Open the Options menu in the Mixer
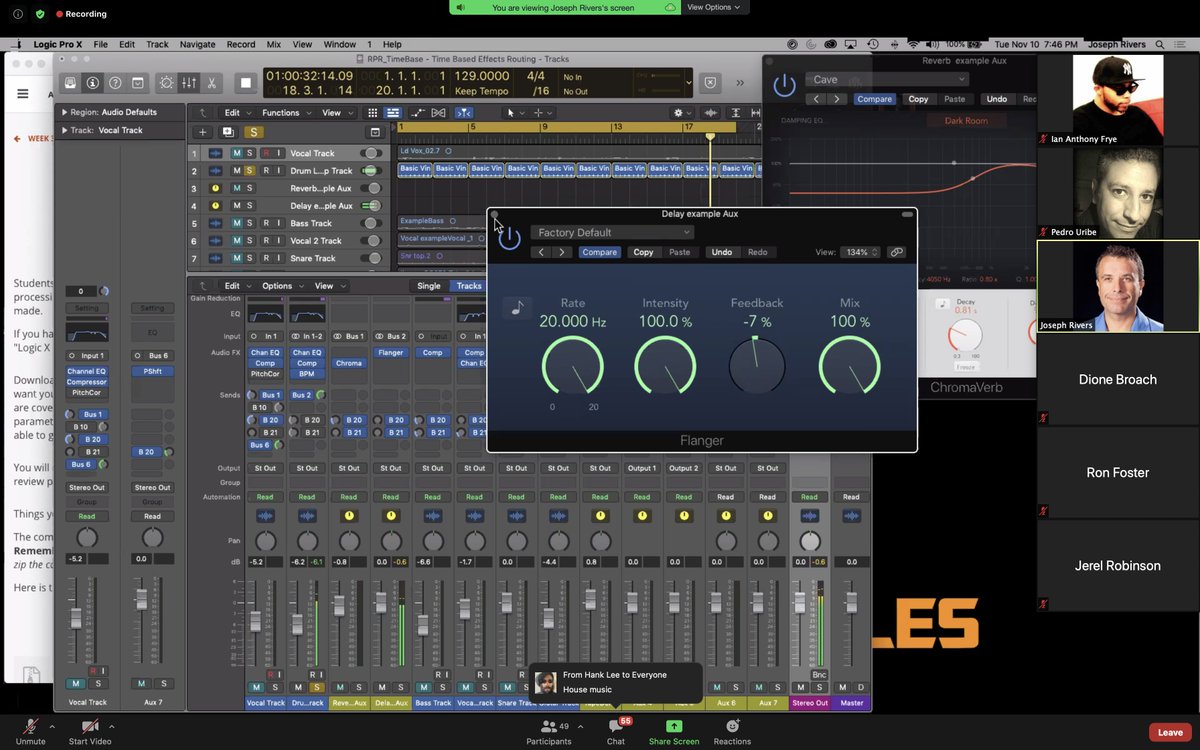Screen dimensions: 1200x750 pyautogui.click(x=281, y=286)
